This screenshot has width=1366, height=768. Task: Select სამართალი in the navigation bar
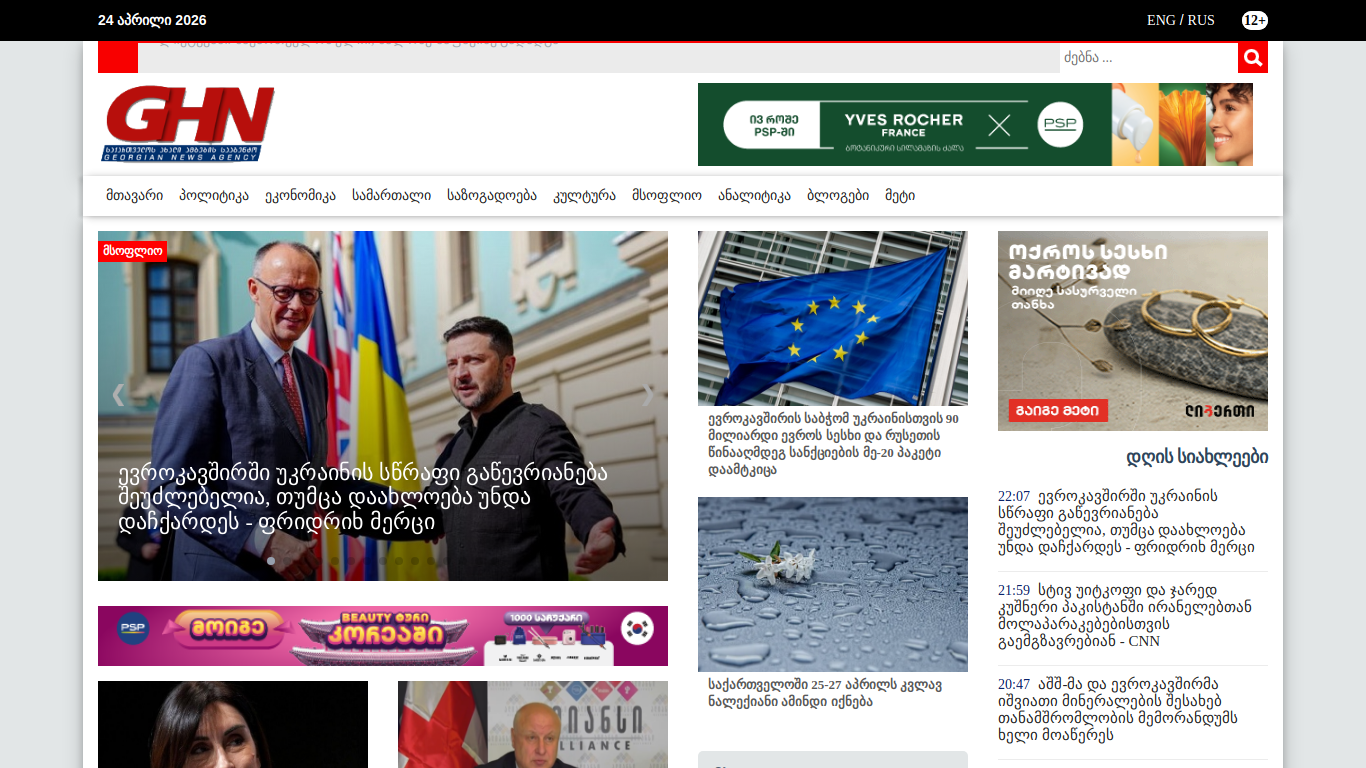click(x=392, y=196)
